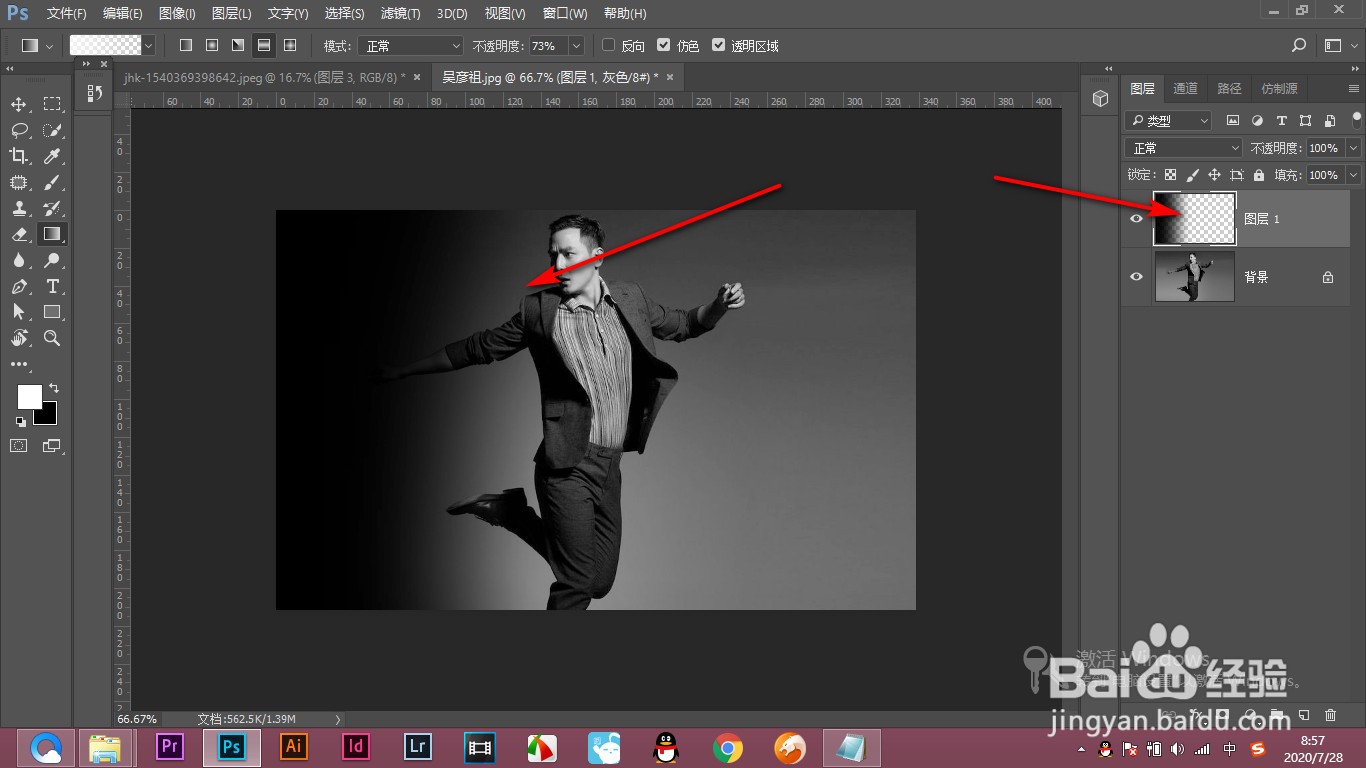Open Google Chrome from the taskbar
The image size is (1366, 768).
tap(727, 747)
